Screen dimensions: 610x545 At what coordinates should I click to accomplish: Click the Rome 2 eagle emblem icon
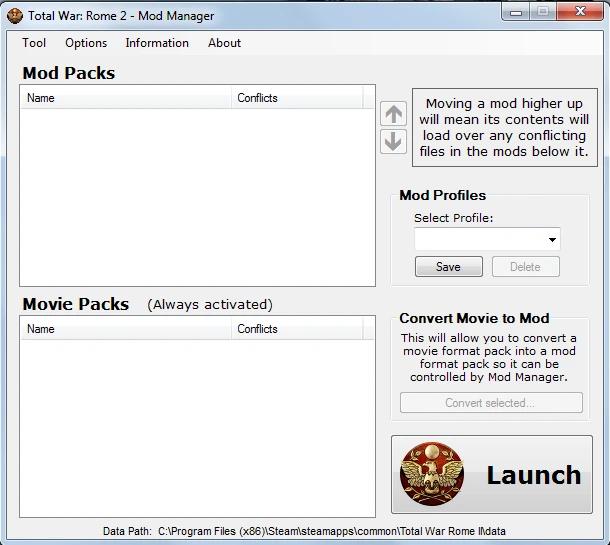click(431, 474)
